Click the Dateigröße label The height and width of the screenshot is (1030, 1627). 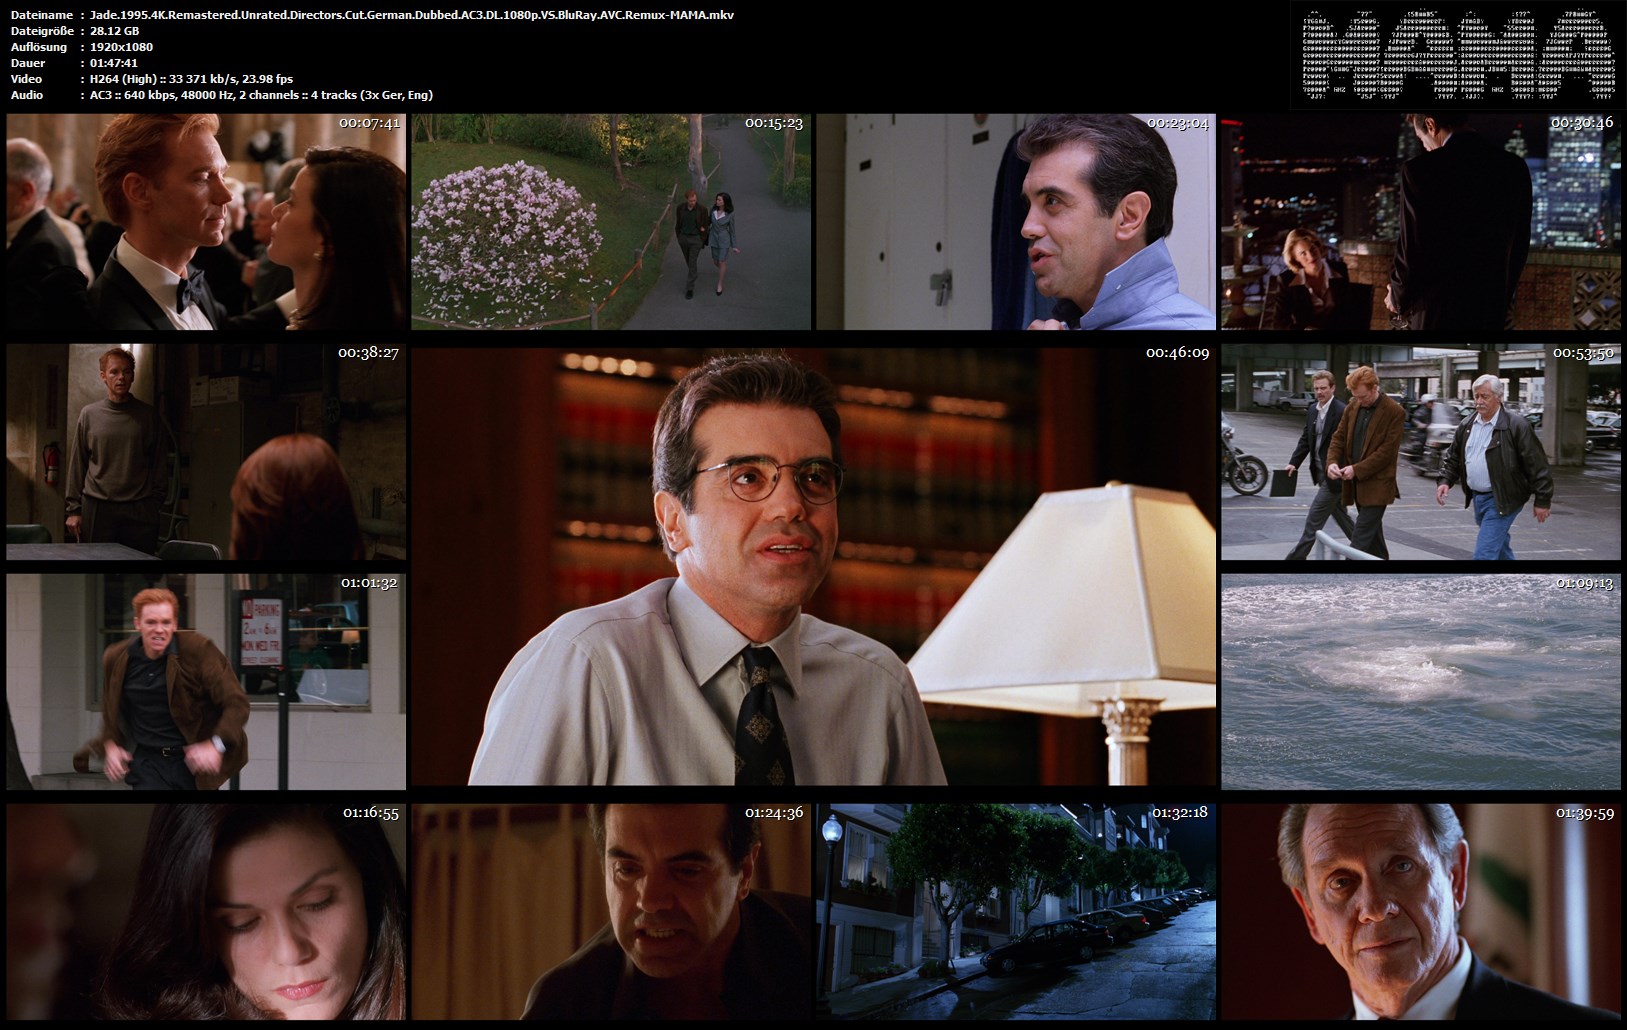(x=42, y=31)
